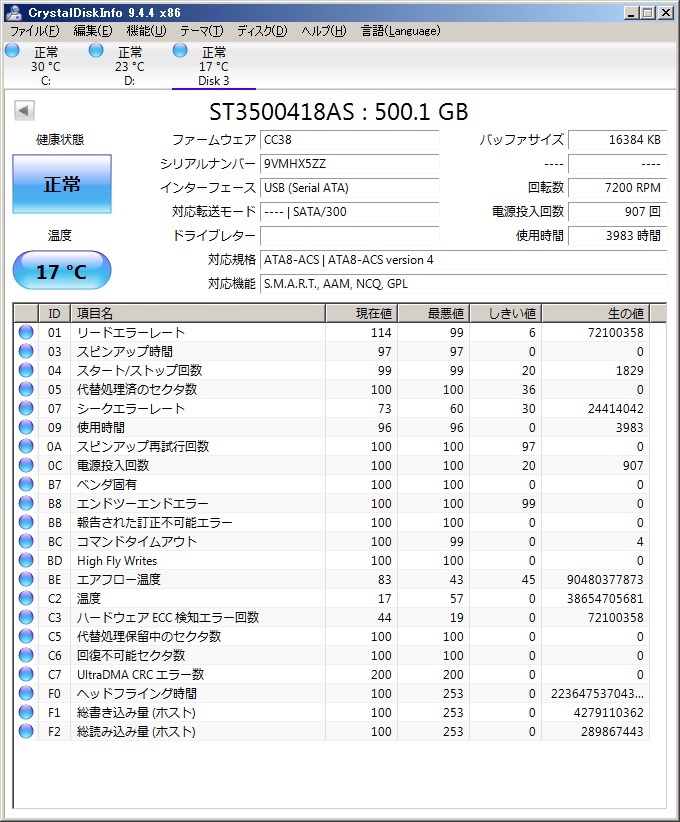The image size is (680, 822).
Task: Click status icon of row 05 代替処理済のセクタ数
Action: click(x=26, y=389)
